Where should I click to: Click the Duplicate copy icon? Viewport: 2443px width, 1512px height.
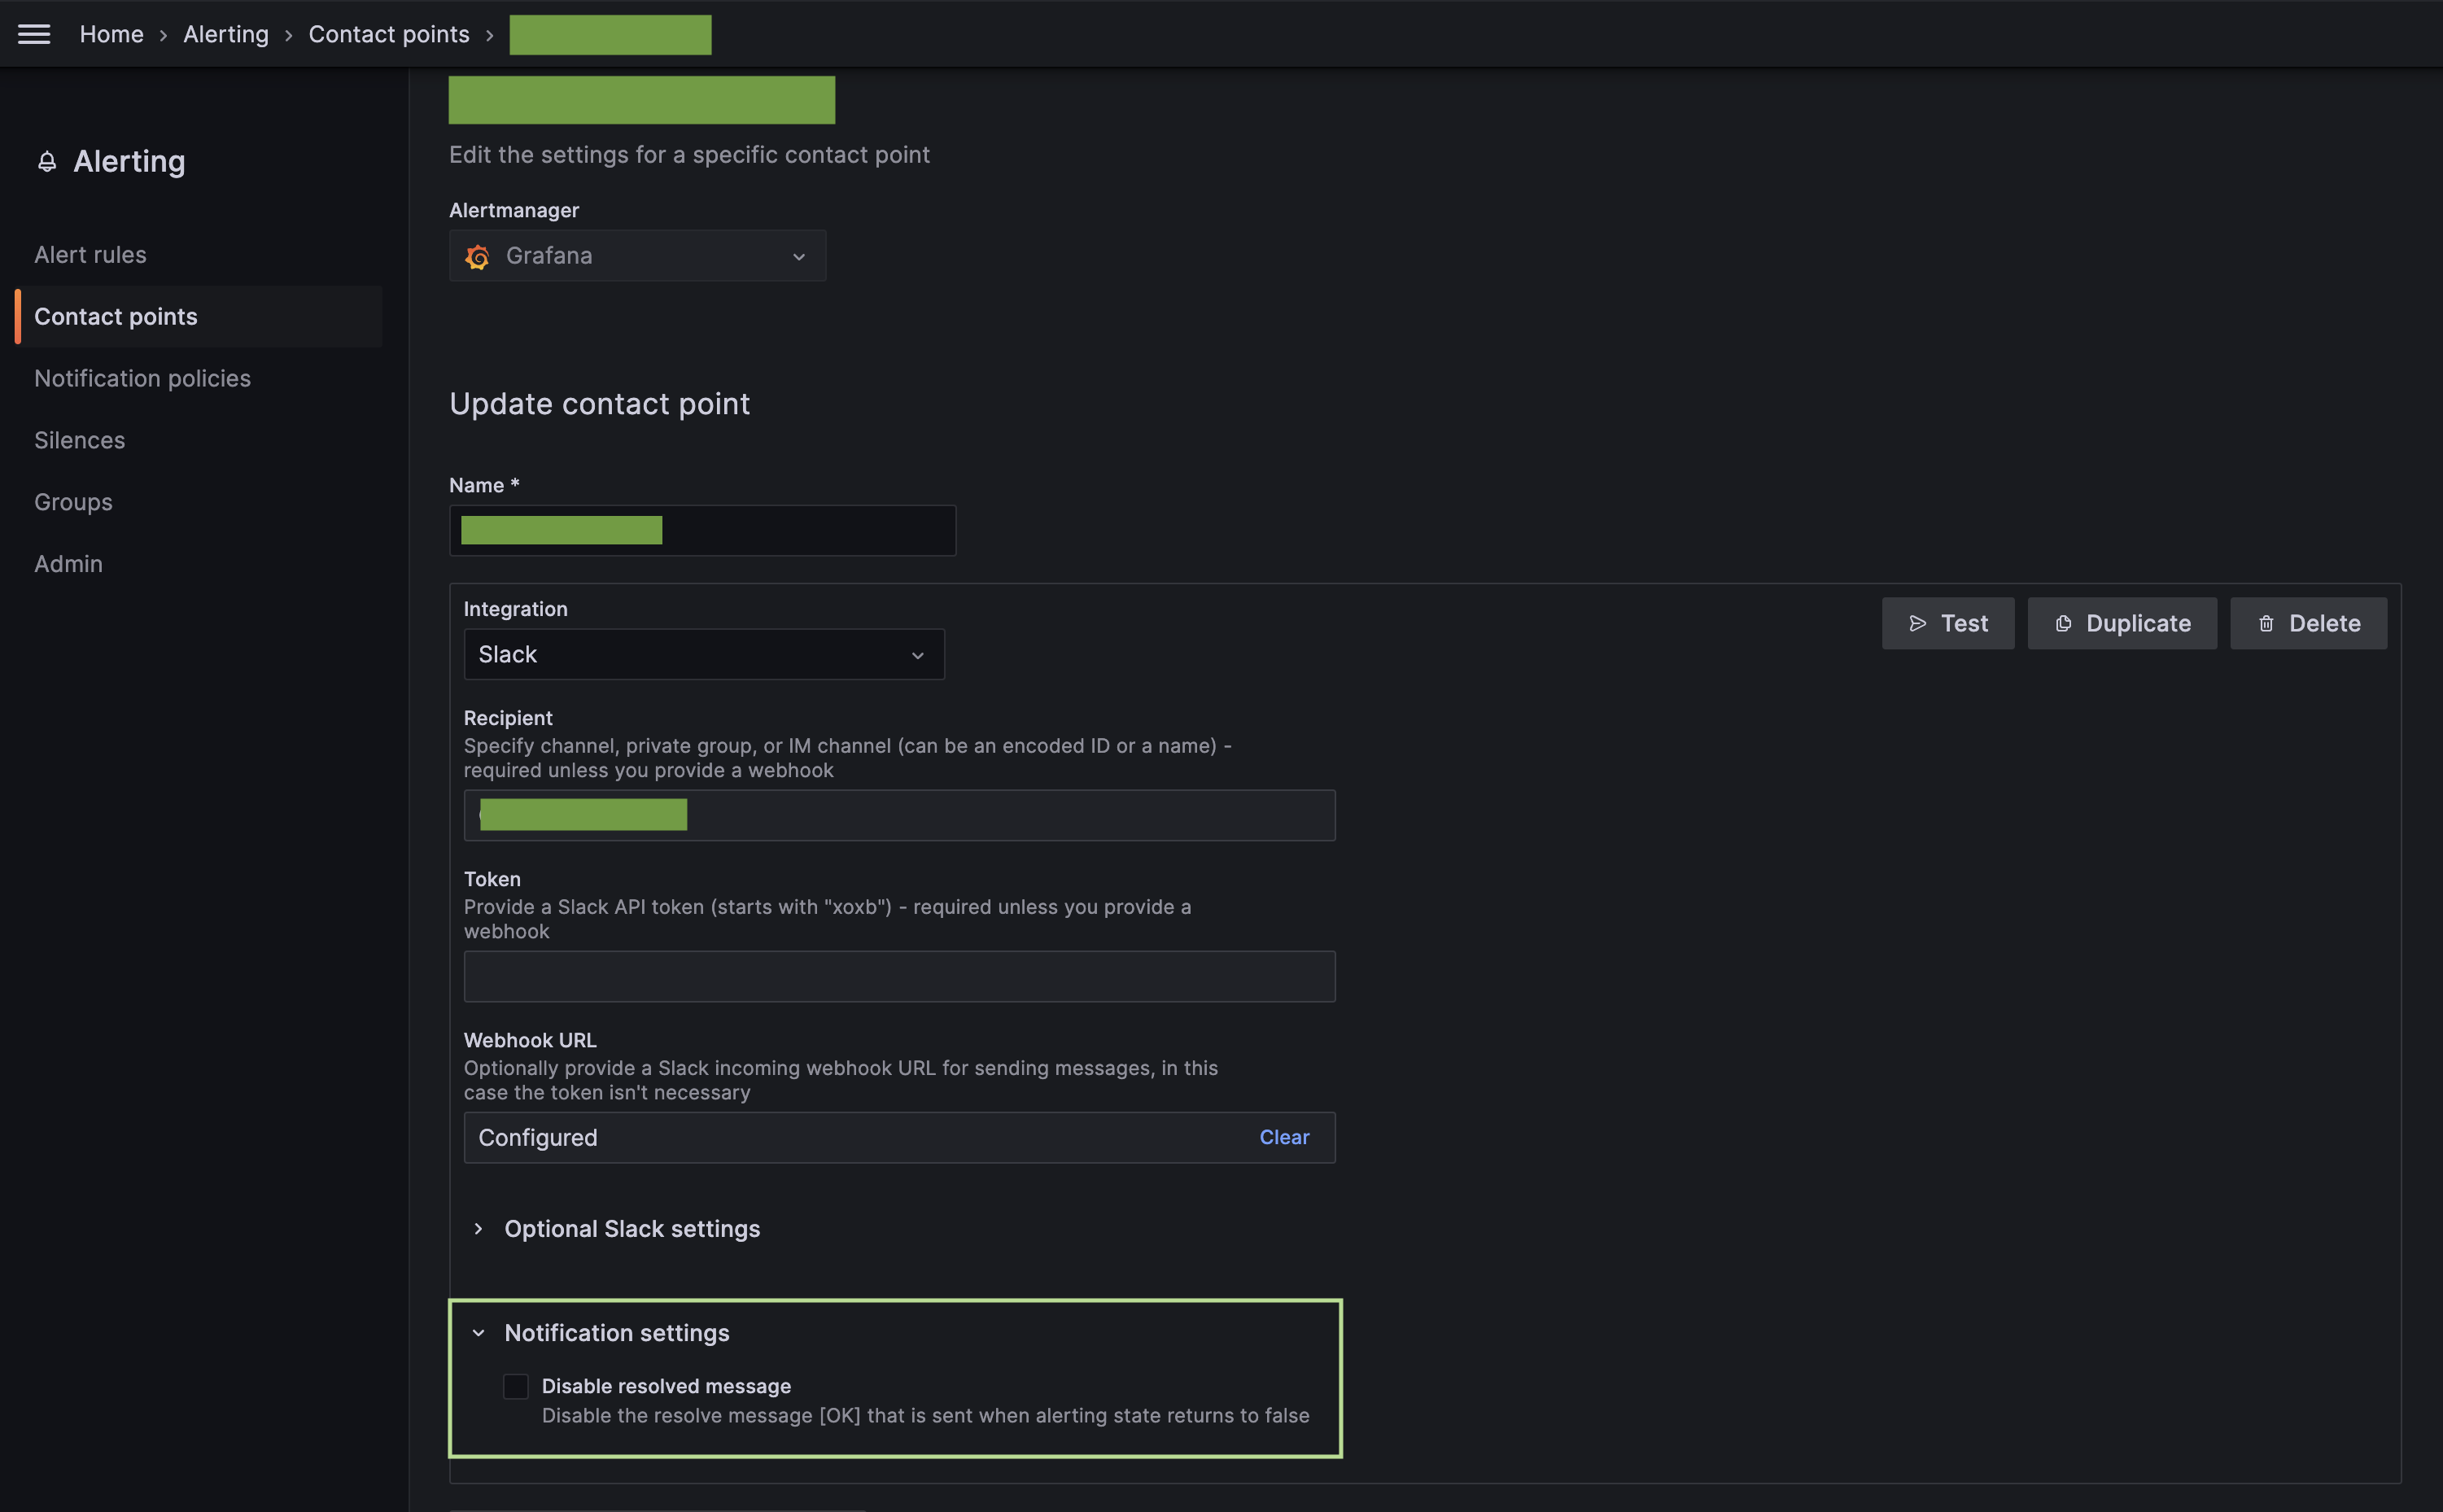[2063, 624]
